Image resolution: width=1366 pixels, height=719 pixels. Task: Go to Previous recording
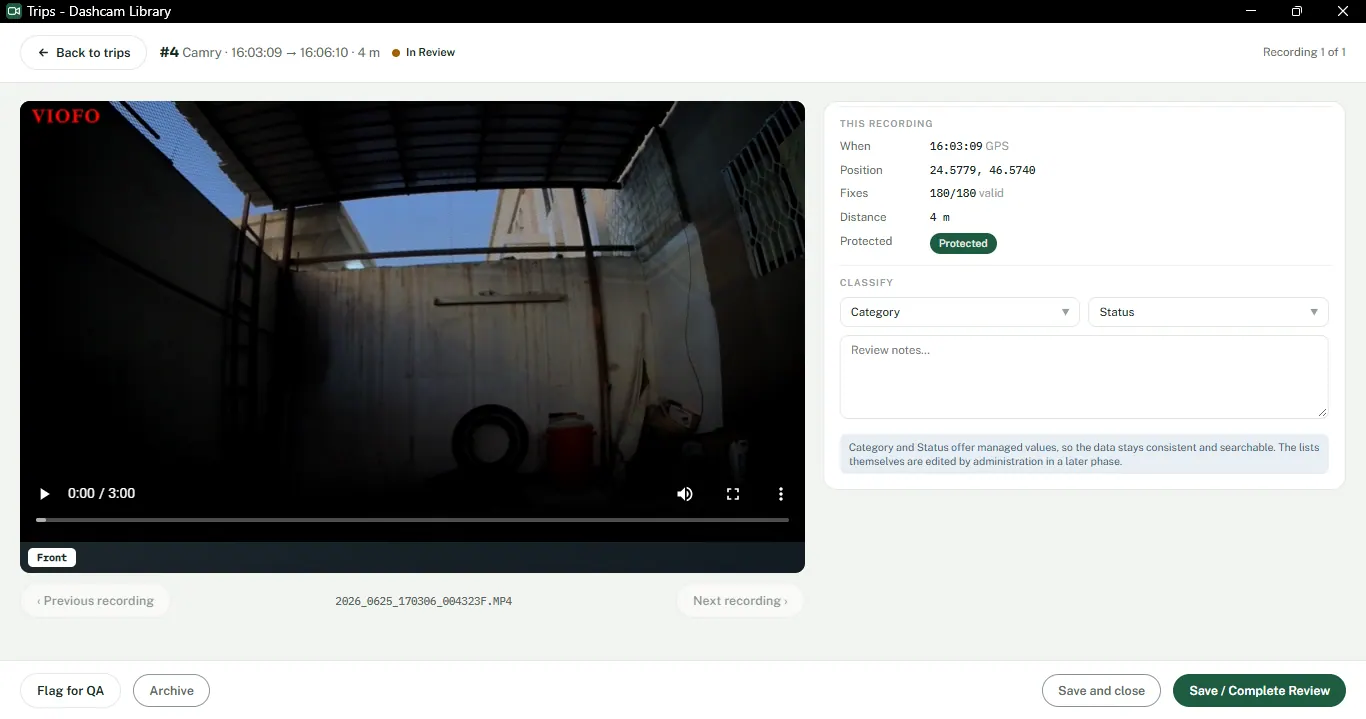tap(95, 601)
